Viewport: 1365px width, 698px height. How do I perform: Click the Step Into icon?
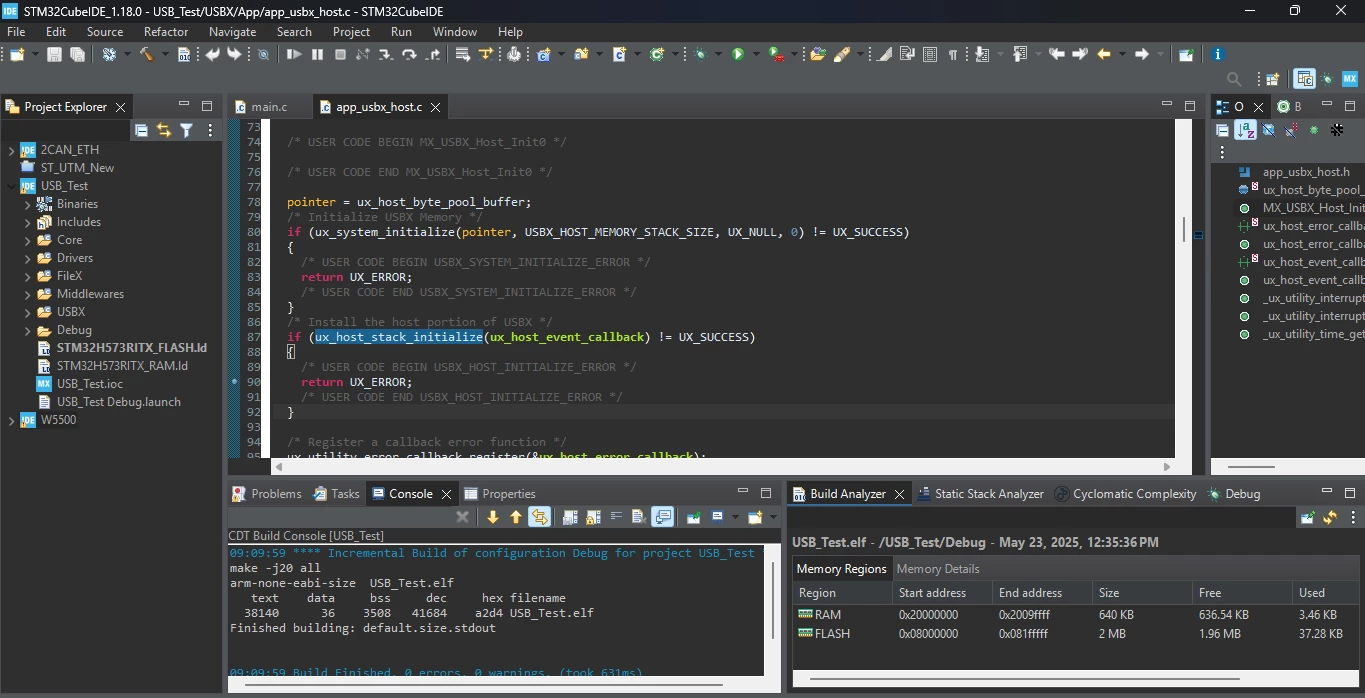386,54
